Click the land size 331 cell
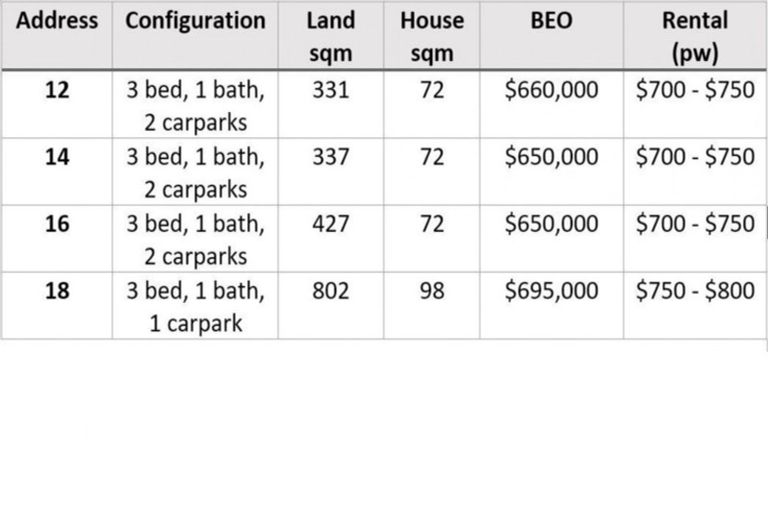This screenshot has width=768, height=512. click(331, 91)
